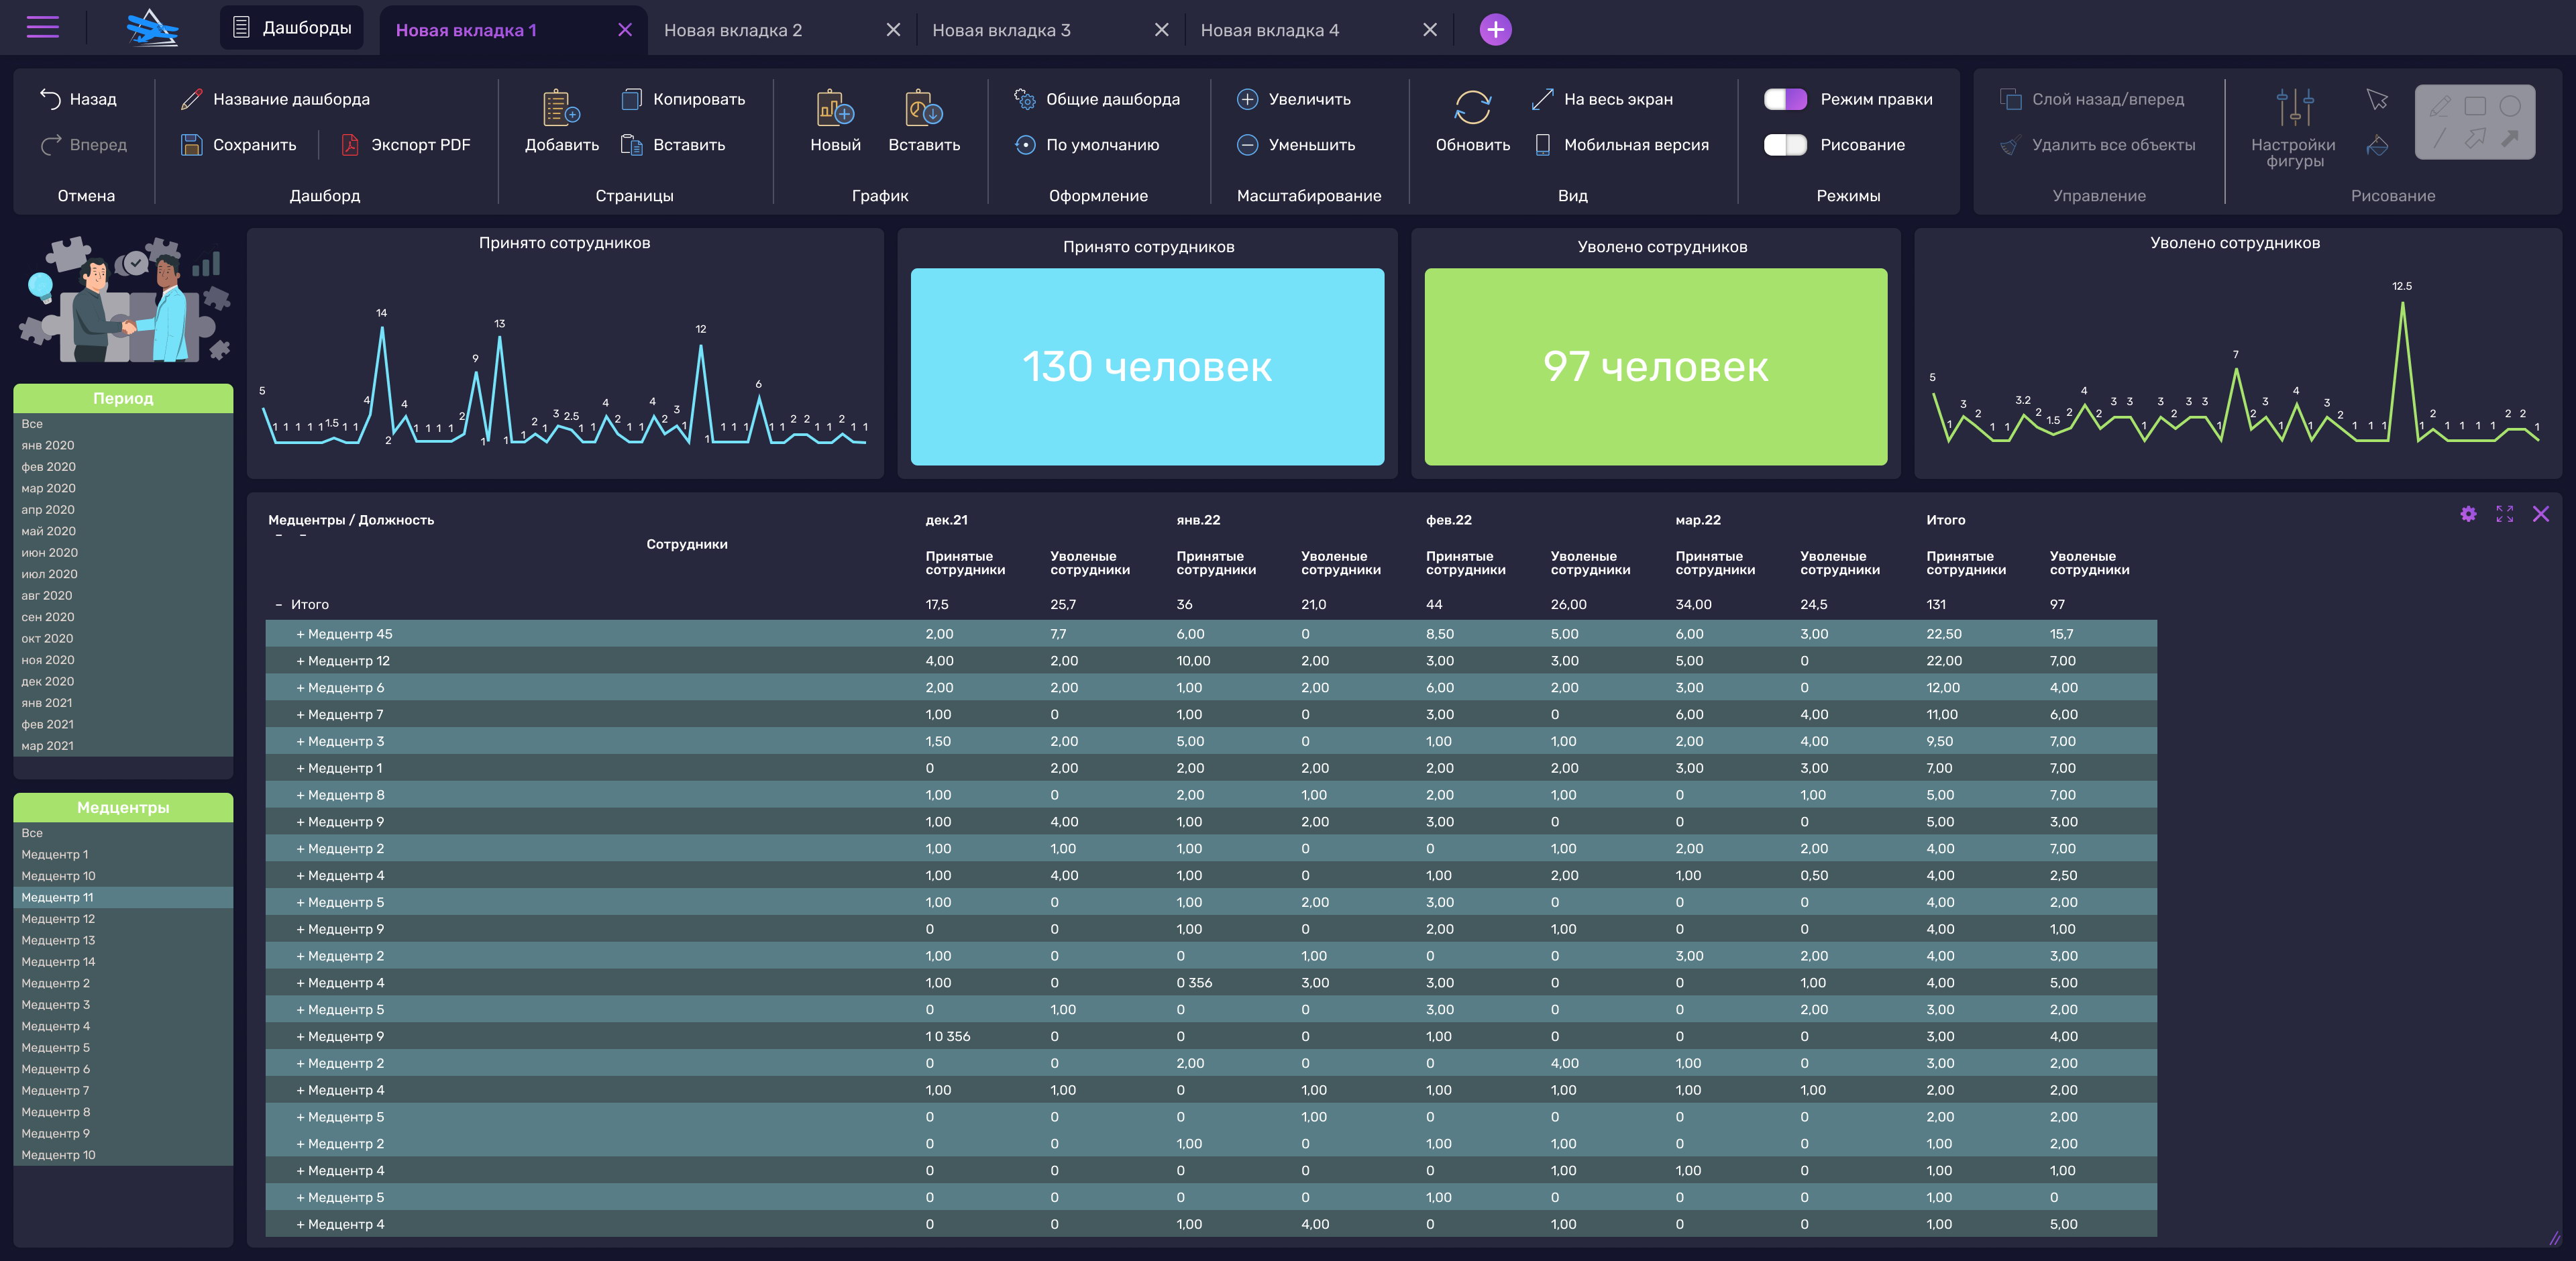
Task: Toggle the Режим правки switch
Action: click(1785, 99)
